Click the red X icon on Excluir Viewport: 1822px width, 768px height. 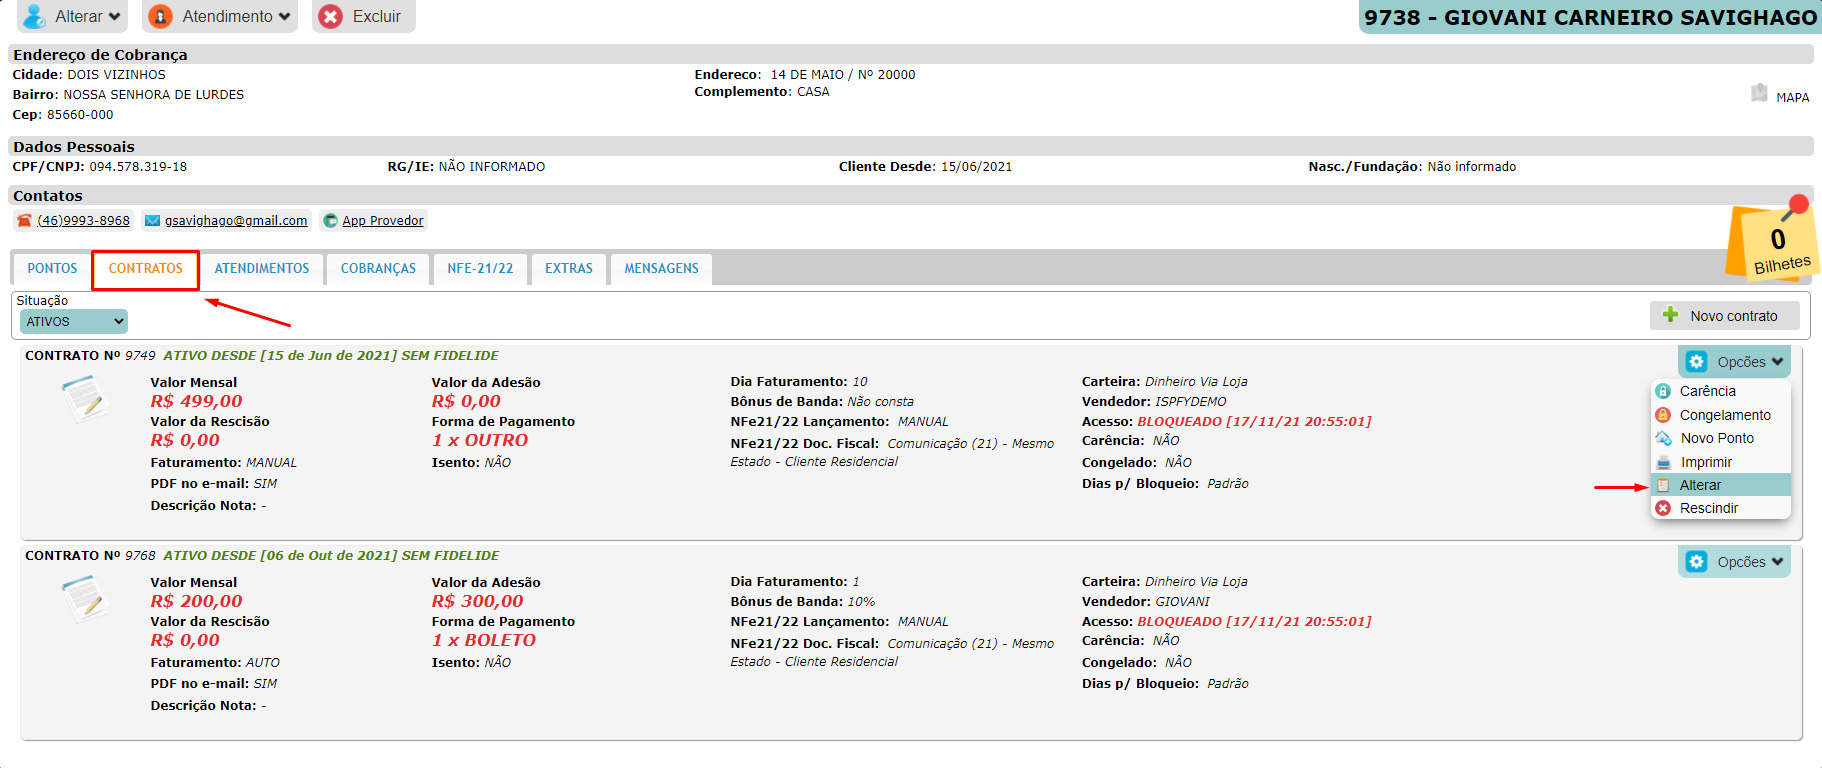331,16
